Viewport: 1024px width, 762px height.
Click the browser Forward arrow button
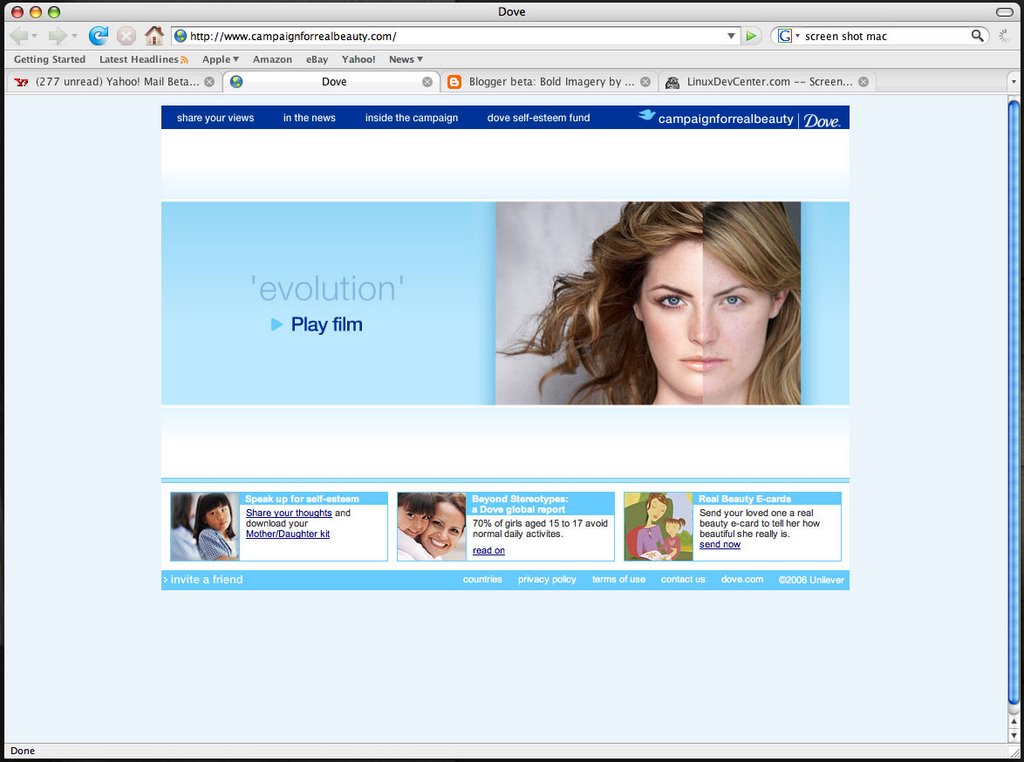pyautogui.click(x=57, y=35)
